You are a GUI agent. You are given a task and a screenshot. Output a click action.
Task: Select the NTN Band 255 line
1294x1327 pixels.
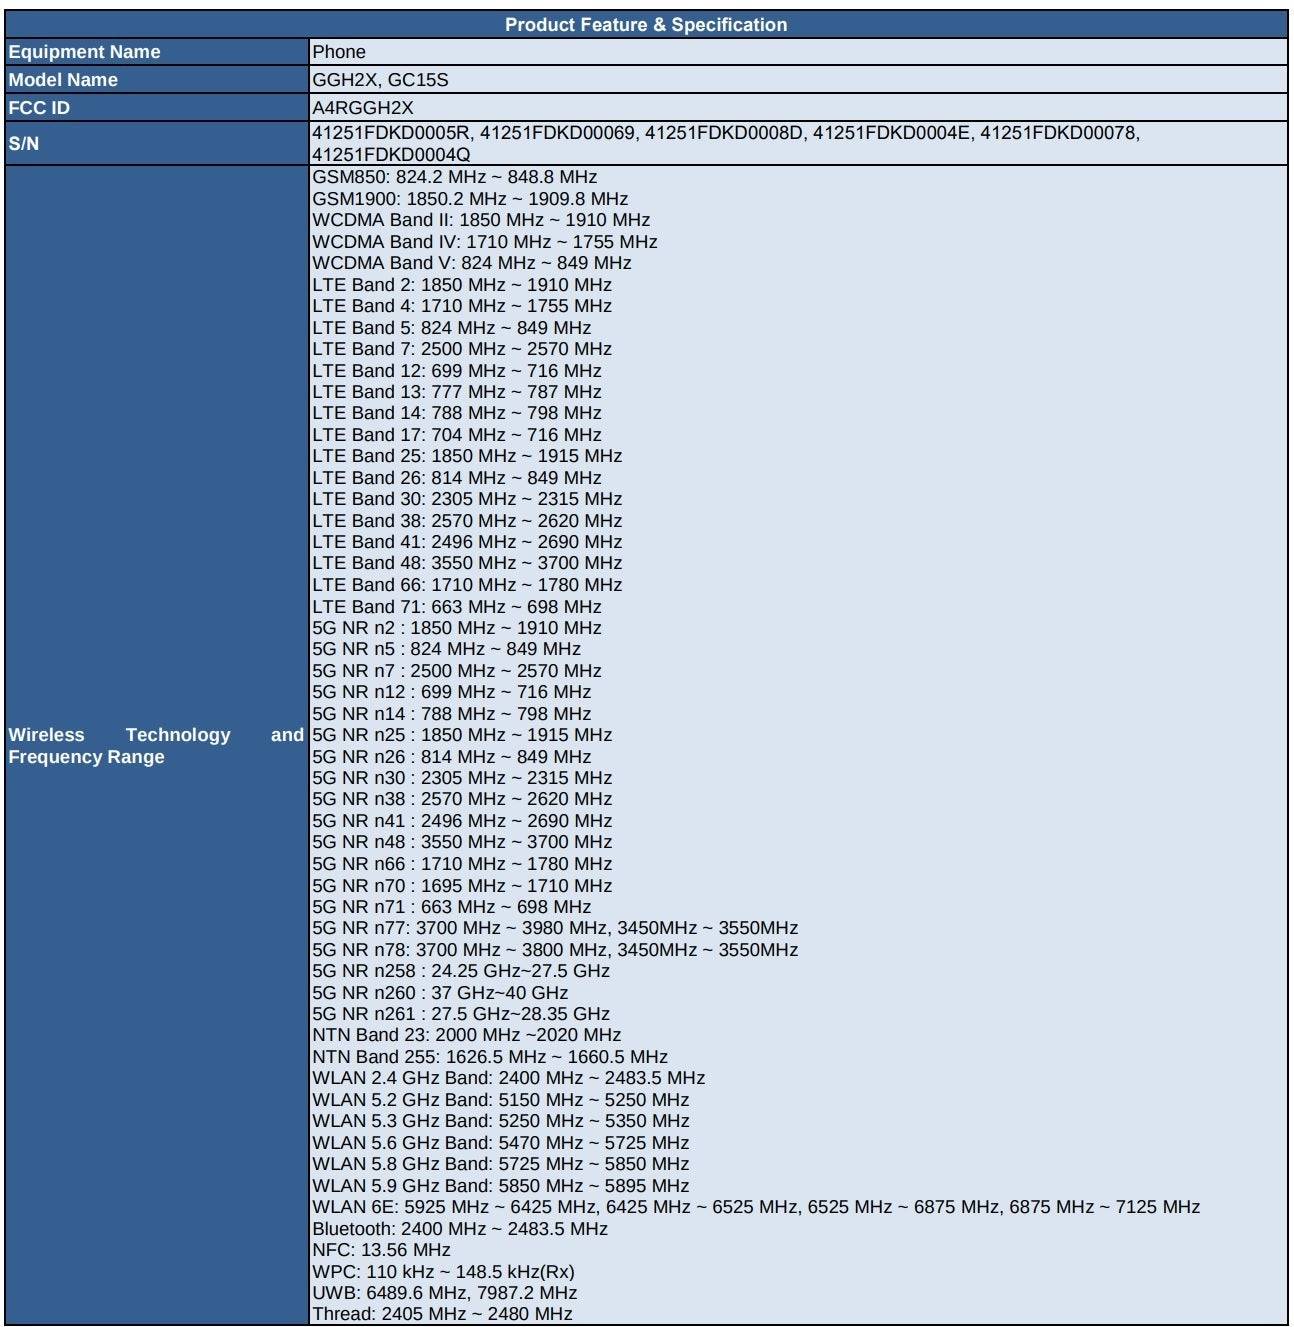489,1057
